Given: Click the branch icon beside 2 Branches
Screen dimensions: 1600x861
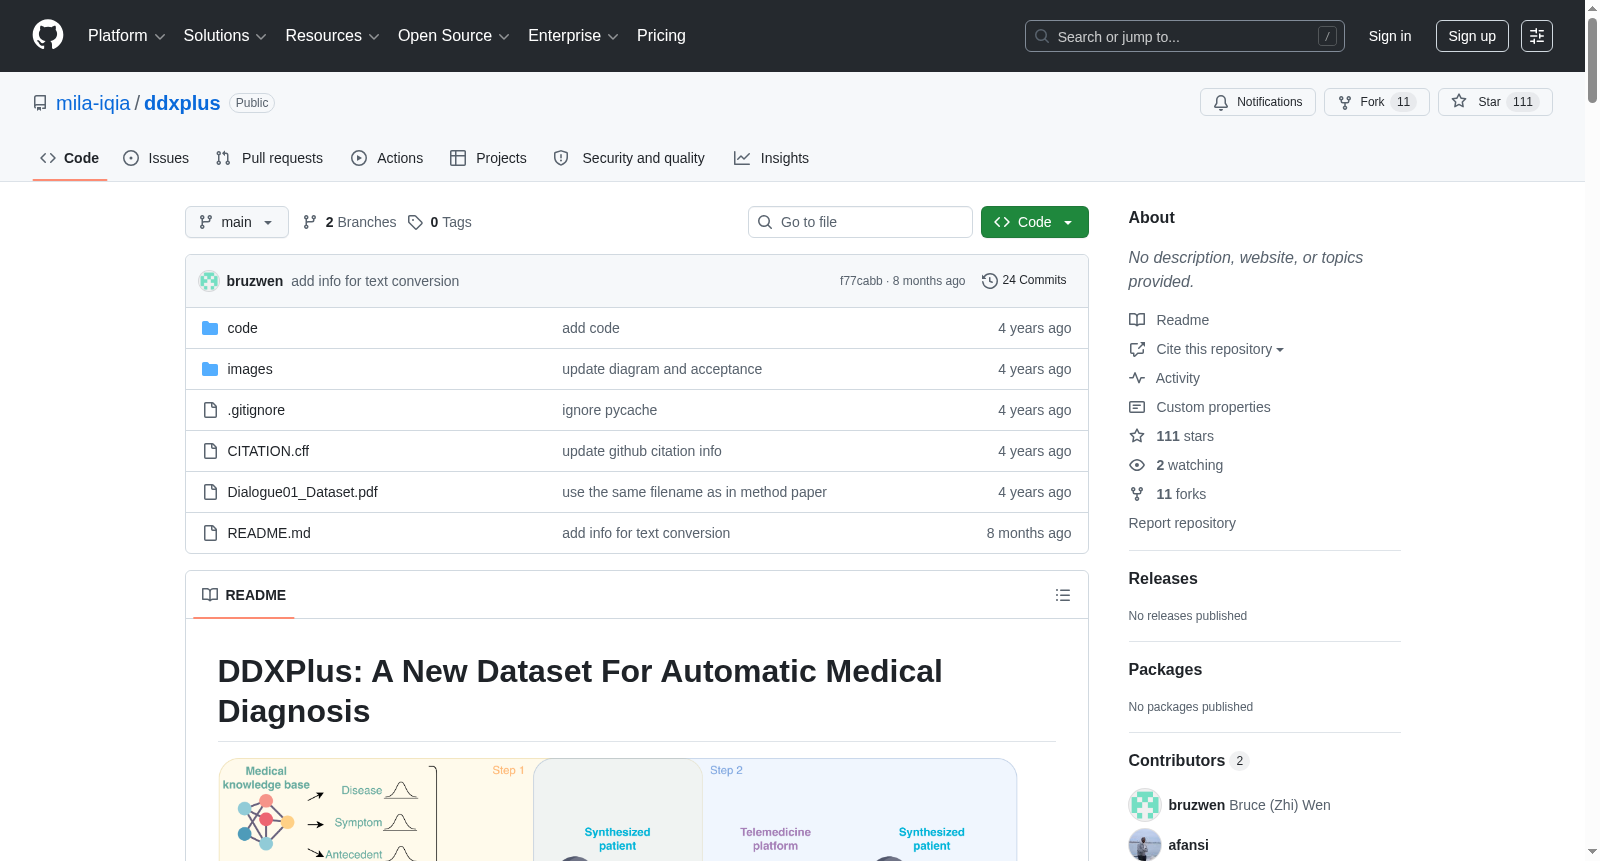Looking at the screenshot, I should [x=310, y=222].
